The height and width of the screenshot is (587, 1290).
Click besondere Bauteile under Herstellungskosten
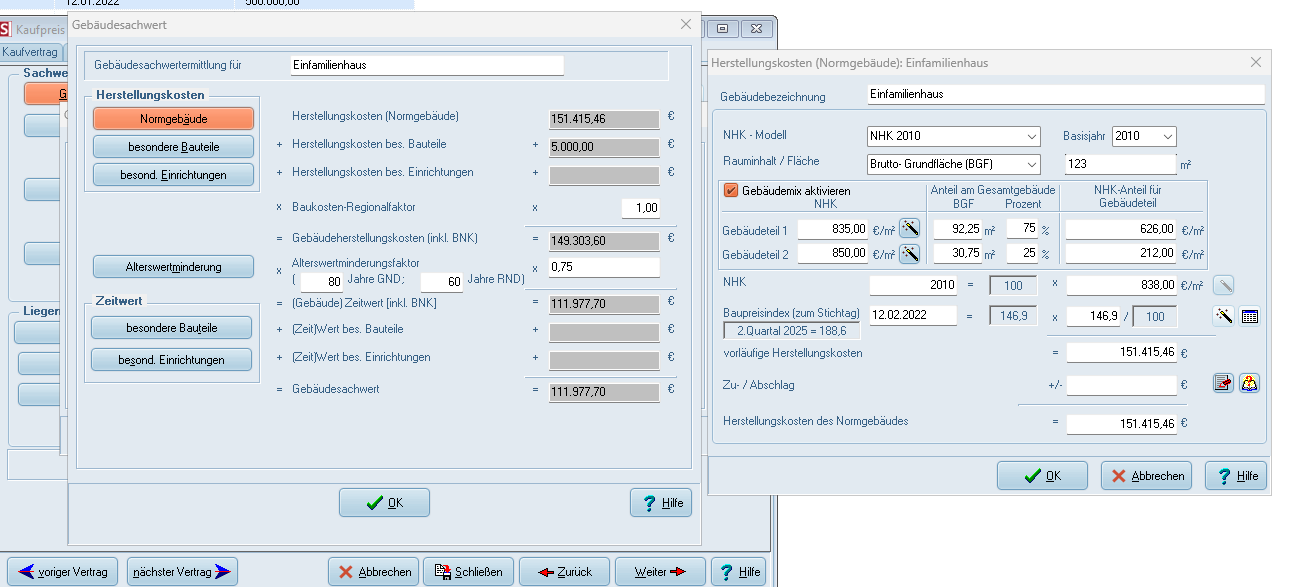pyautogui.click(x=173, y=146)
